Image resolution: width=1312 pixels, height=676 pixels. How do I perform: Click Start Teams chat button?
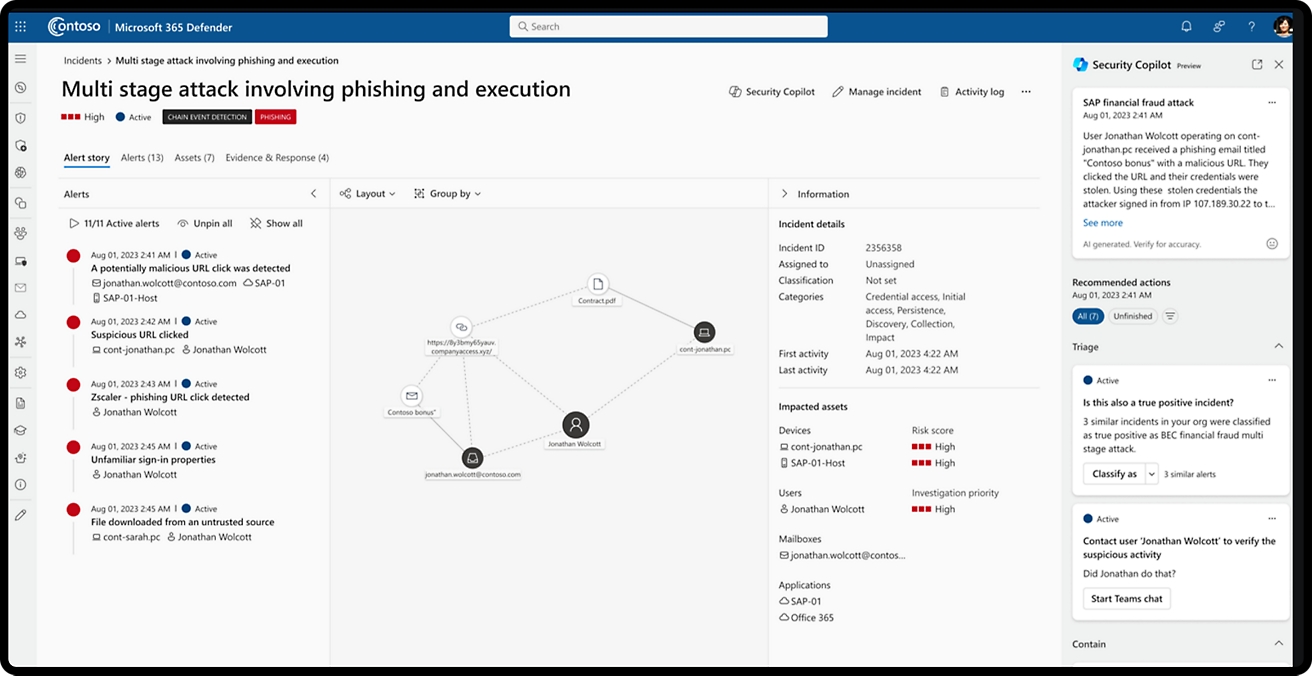(x=1127, y=599)
